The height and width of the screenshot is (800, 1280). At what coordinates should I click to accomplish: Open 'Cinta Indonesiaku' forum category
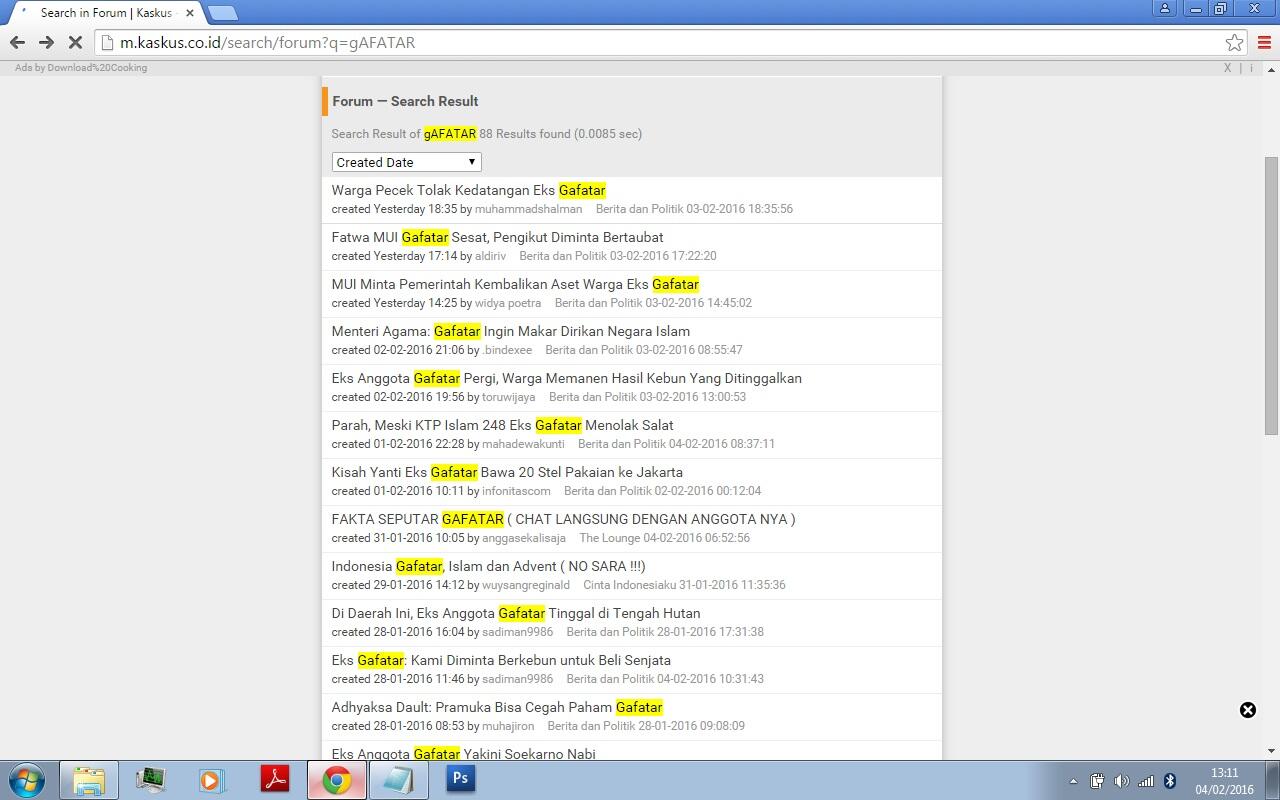point(631,585)
